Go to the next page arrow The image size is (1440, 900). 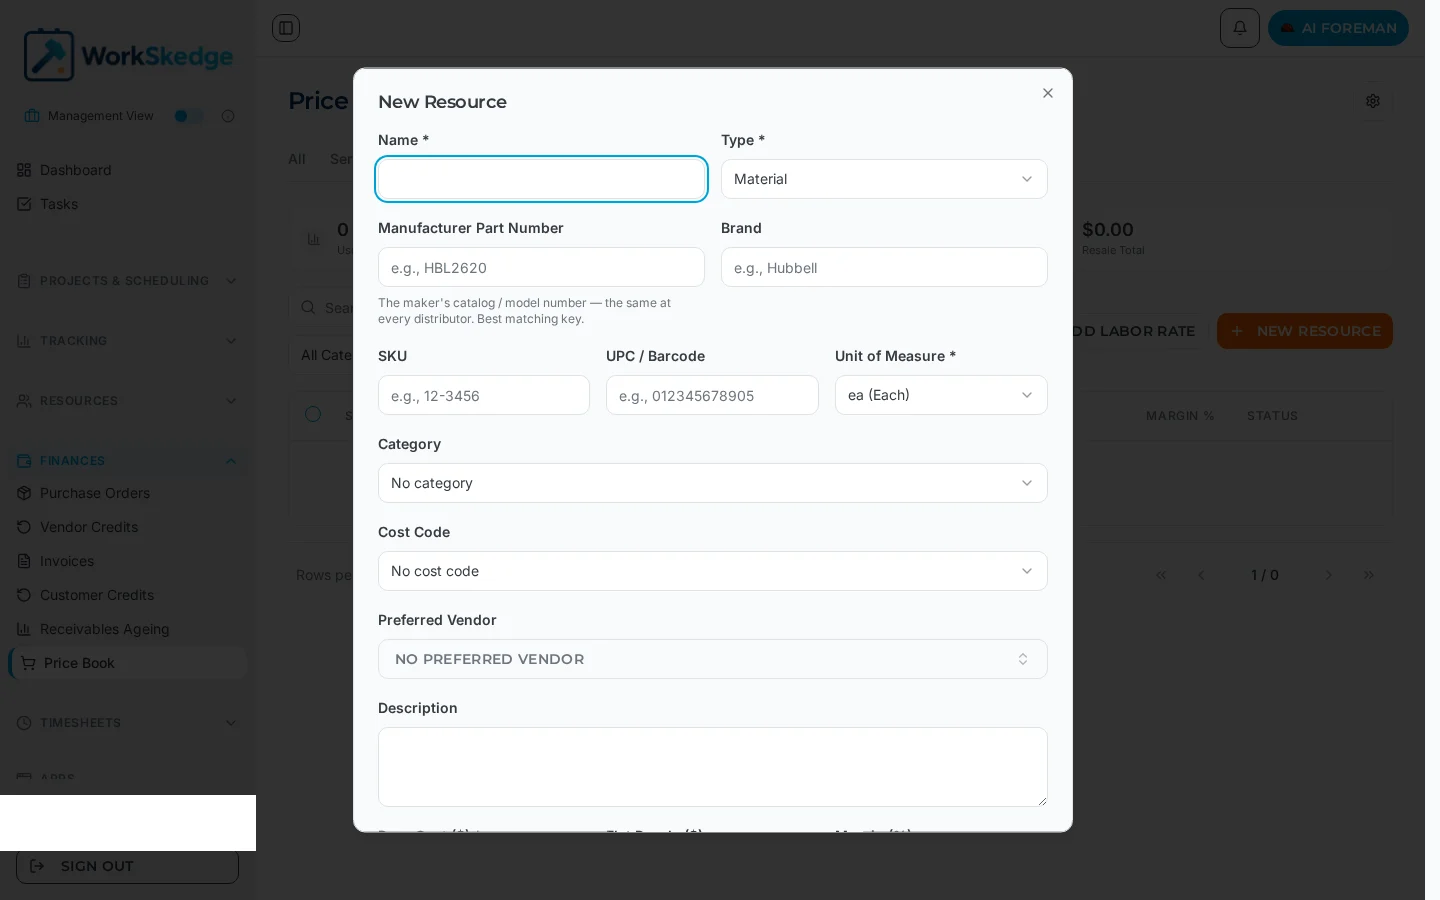(1329, 575)
